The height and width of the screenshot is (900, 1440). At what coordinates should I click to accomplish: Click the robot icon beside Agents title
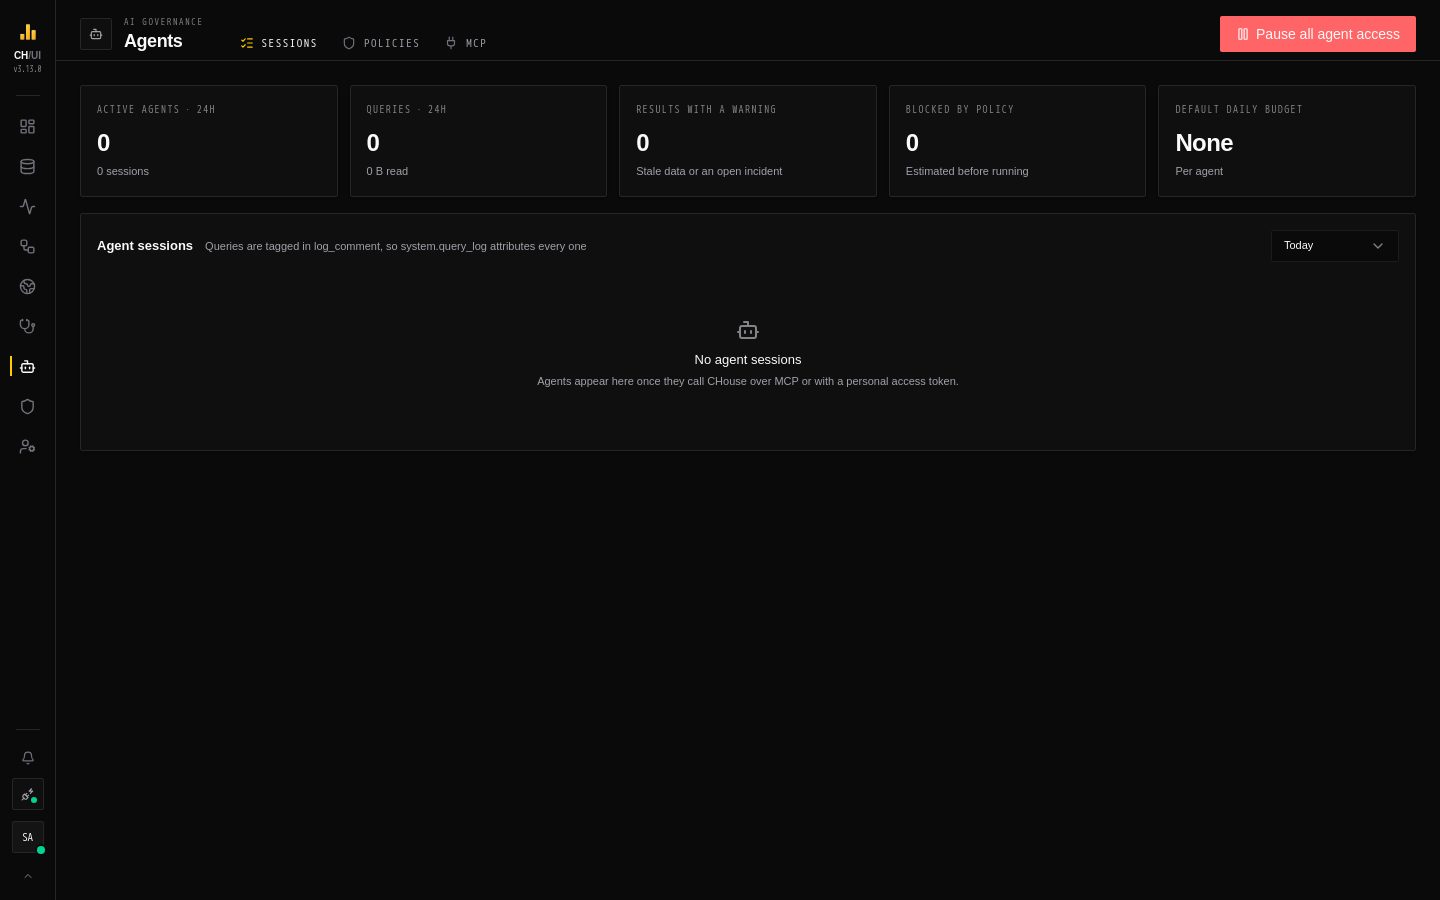click(96, 34)
